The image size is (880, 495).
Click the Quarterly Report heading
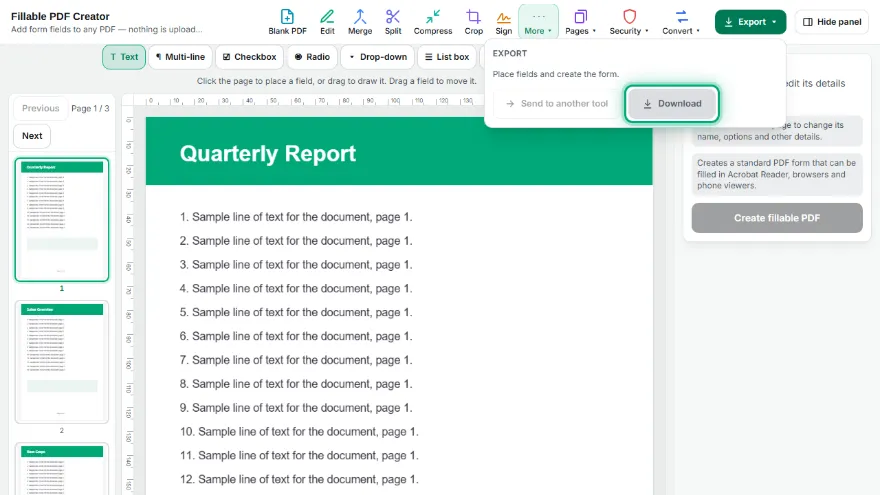pyautogui.click(x=268, y=153)
